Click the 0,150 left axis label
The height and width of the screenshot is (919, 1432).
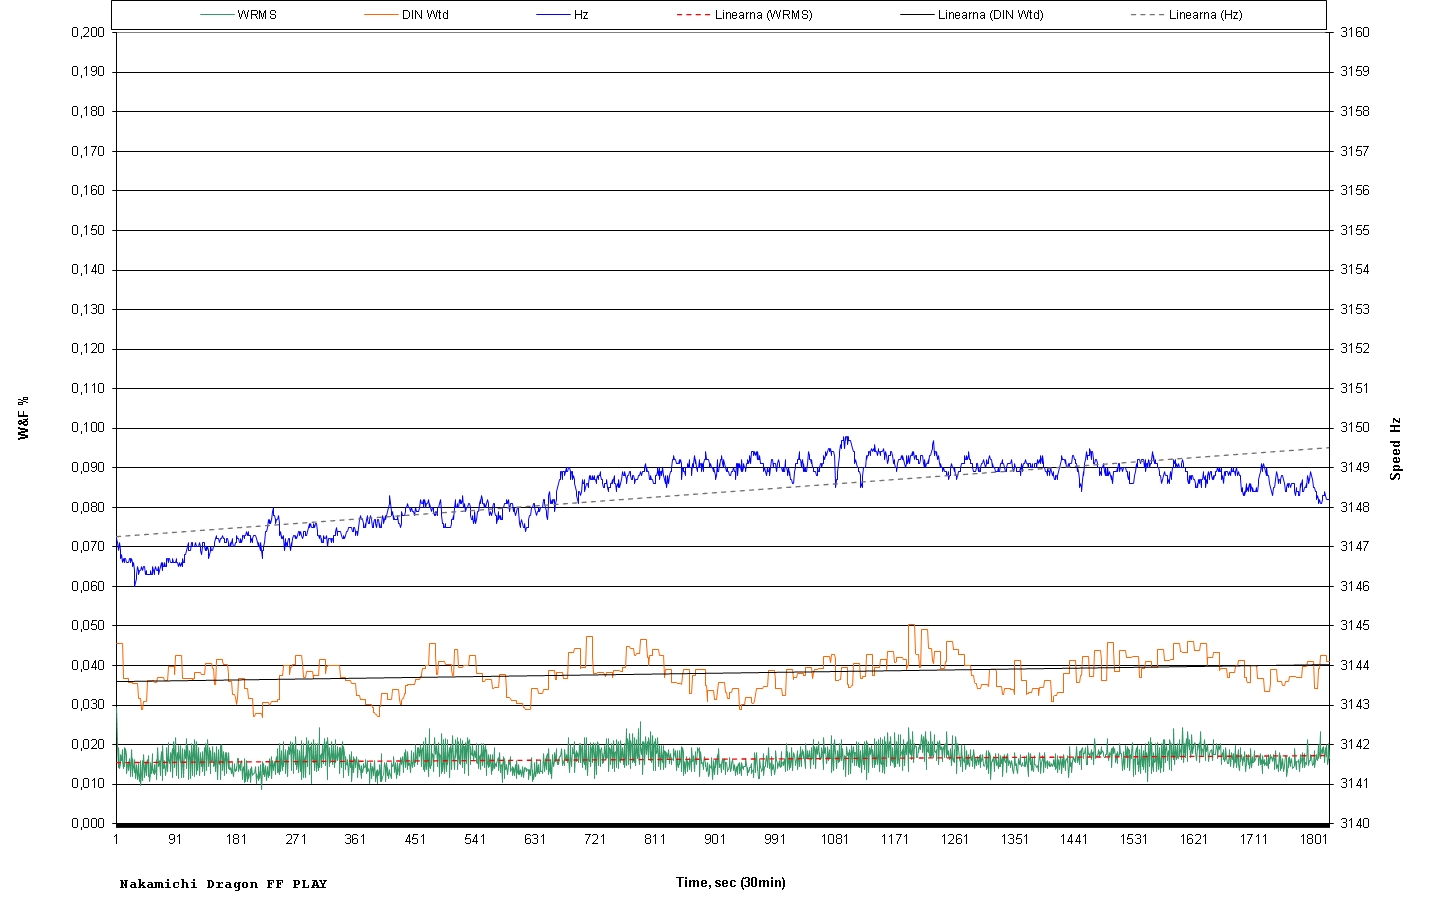click(88, 230)
